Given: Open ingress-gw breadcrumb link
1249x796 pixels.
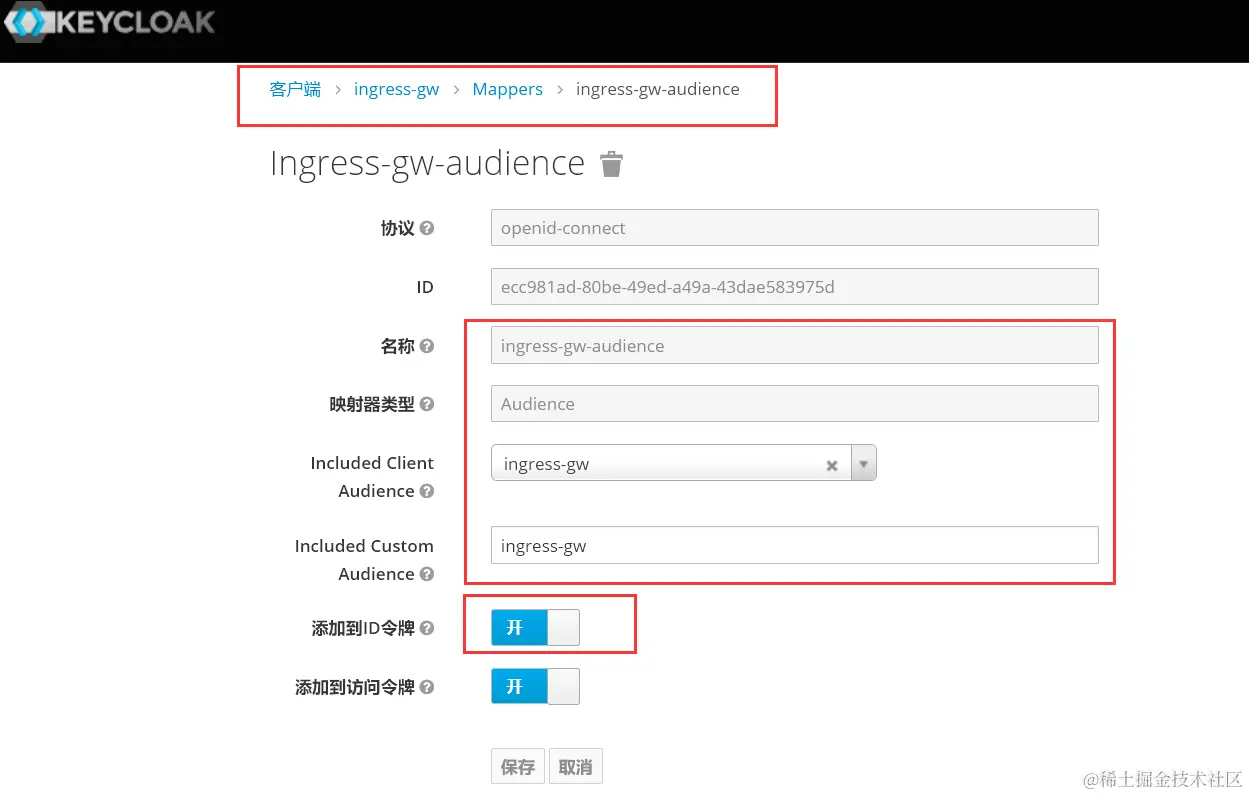Looking at the screenshot, I should (397, 89).
